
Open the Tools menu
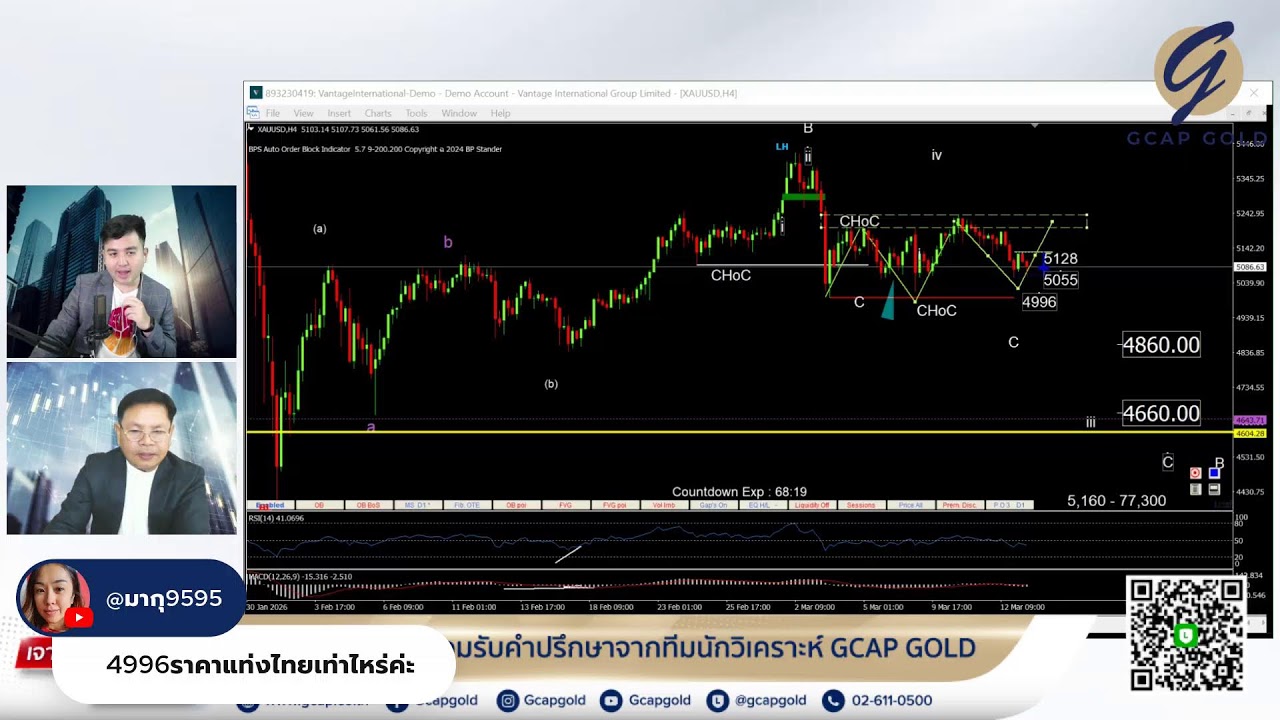pos(416,113)
